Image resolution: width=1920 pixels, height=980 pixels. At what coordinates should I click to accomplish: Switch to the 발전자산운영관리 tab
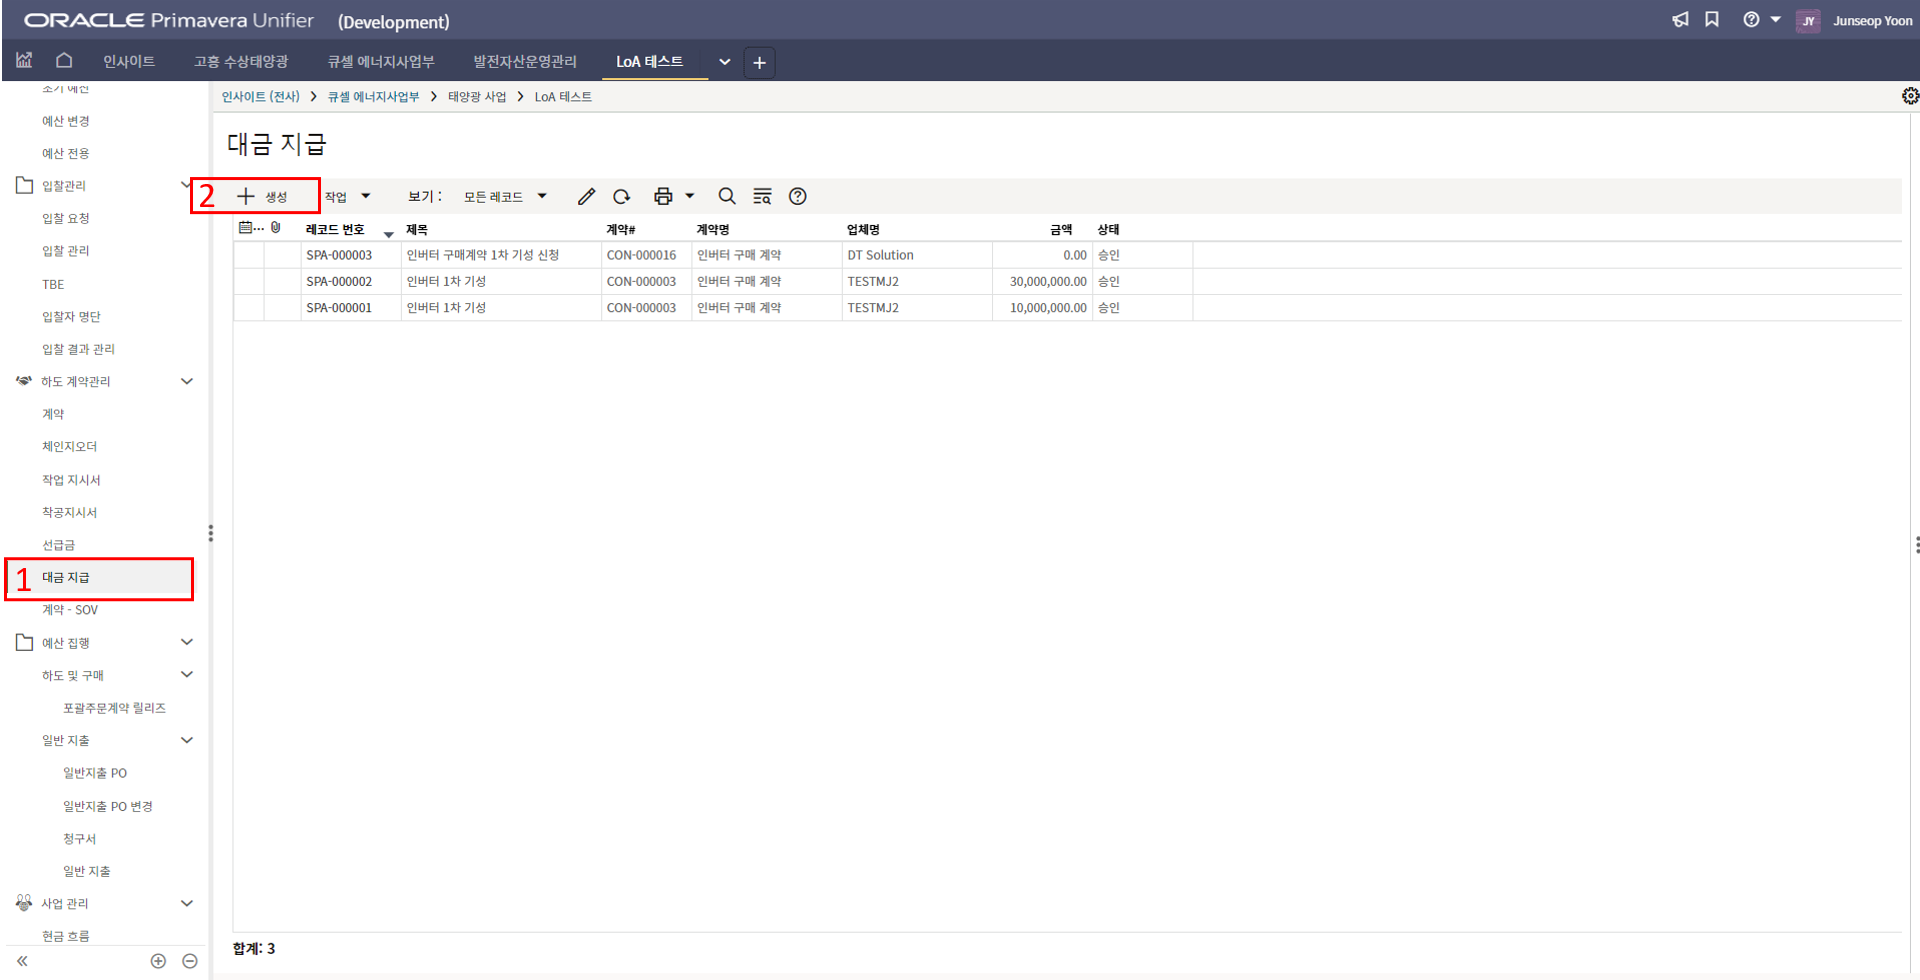(x=524, y=62)
